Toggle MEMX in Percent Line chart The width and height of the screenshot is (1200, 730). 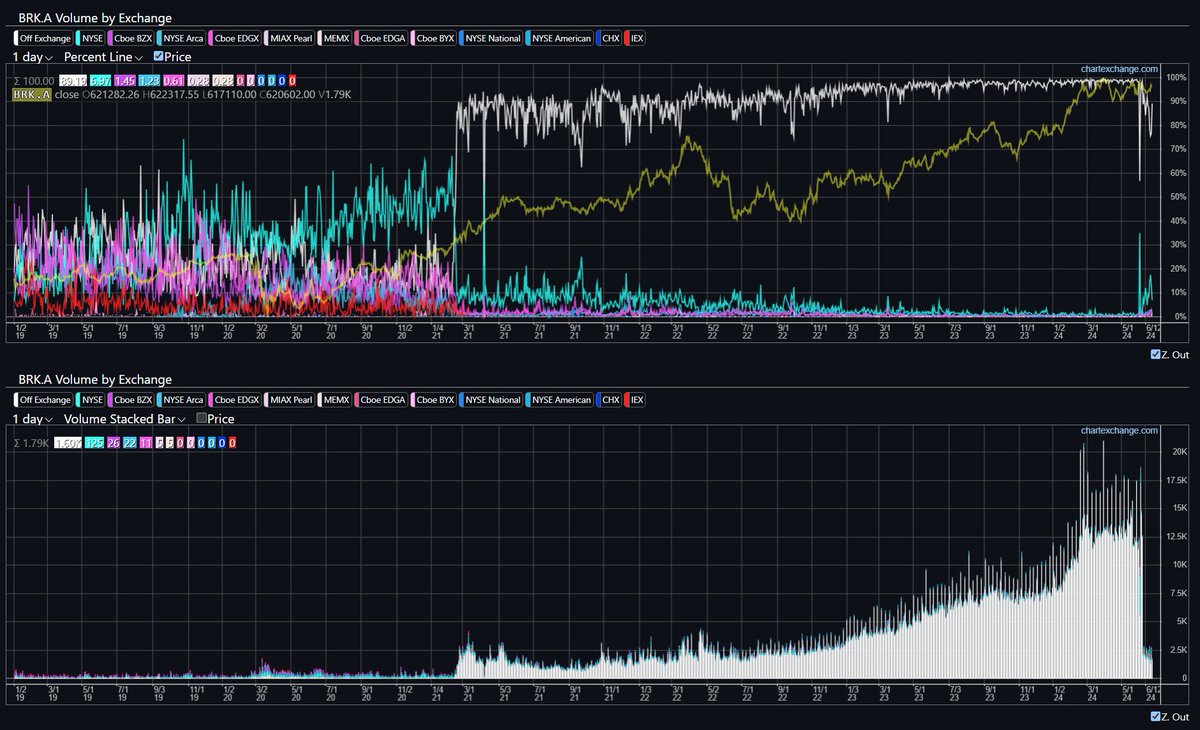point(336,38)
